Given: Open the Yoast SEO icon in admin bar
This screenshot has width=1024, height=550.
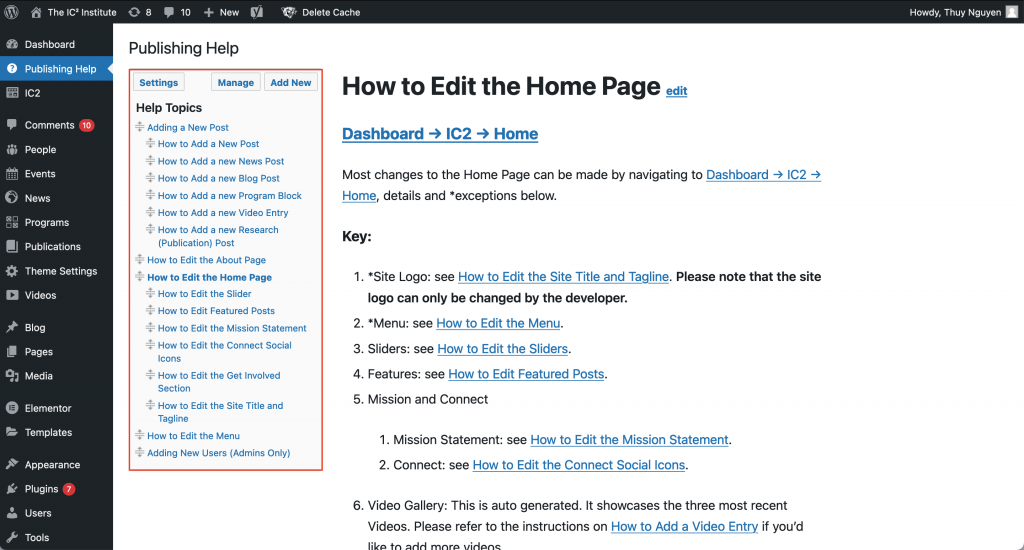Looking at the screenshot, I should (x=257, y=12).
